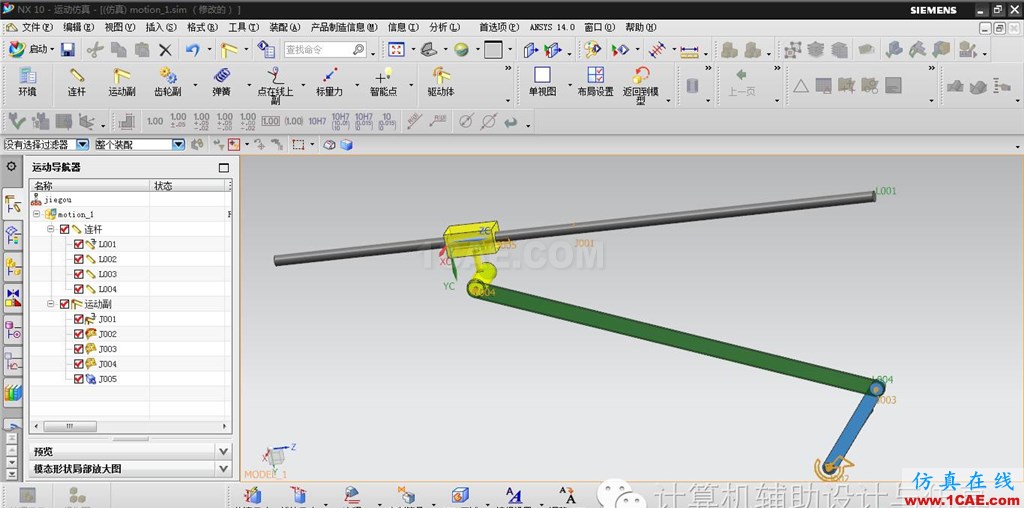1024x508 pixels.
Task: Collapse the motion_1 tree node
Action: point(37,214)
